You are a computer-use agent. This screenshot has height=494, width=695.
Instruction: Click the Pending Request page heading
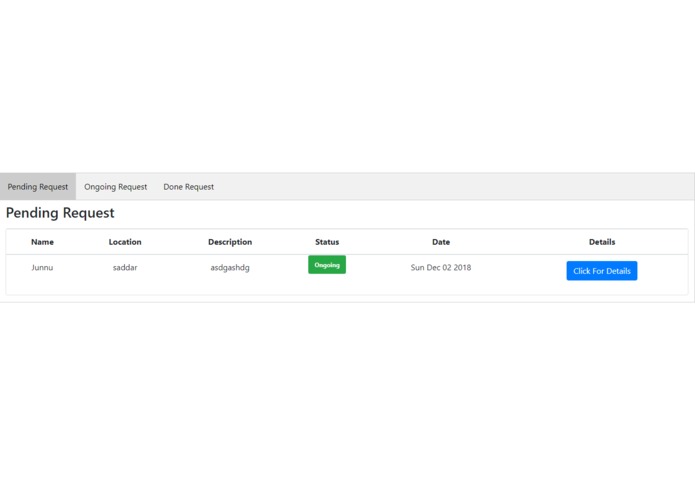pos(60,213)
